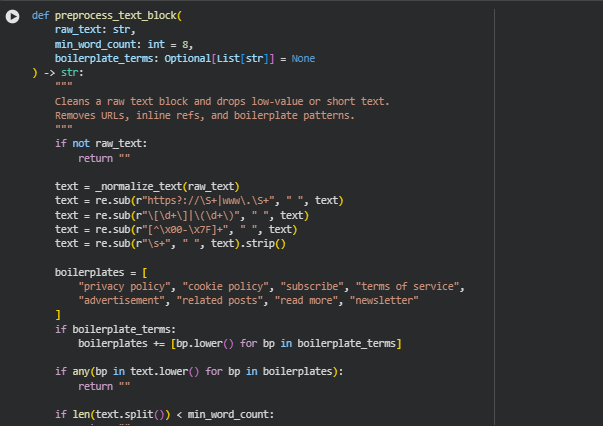Click the "privacy policy" string
Viewport: 603px width, 426px height.
coord(126,286)
